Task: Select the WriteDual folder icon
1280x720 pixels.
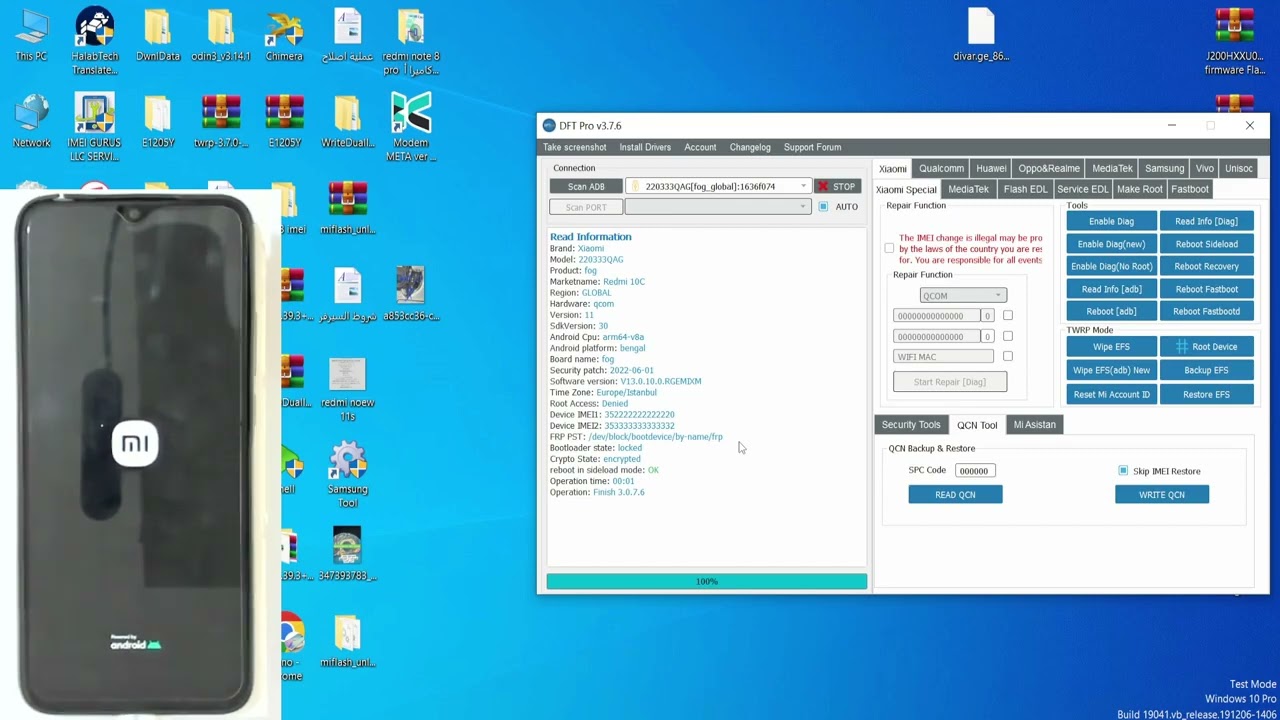Action: 348,121
